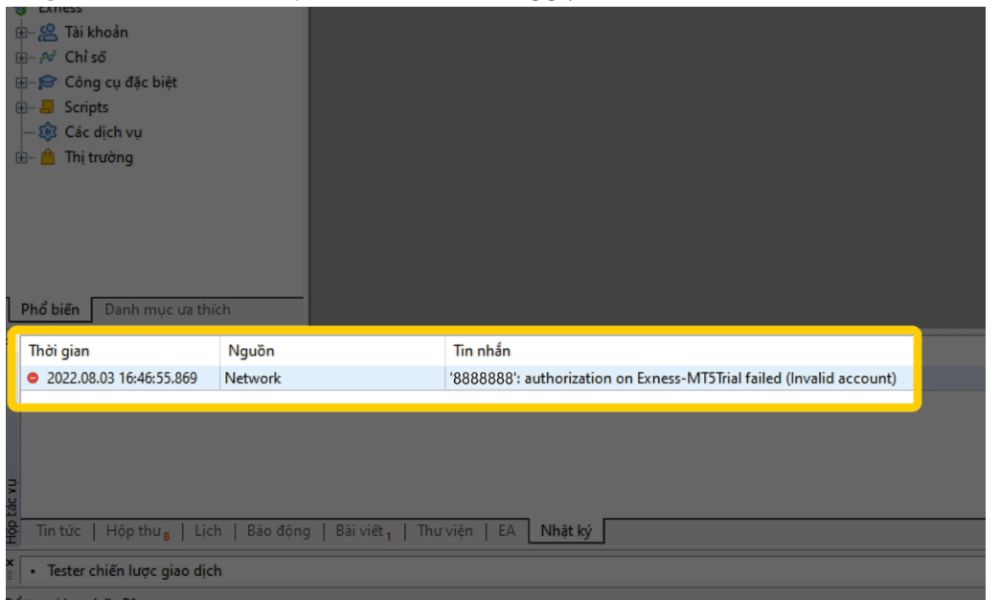Expand the Thị trường tree node
Screen dimensions: 1000x600
pyautogui.click(x=22, y=157)
